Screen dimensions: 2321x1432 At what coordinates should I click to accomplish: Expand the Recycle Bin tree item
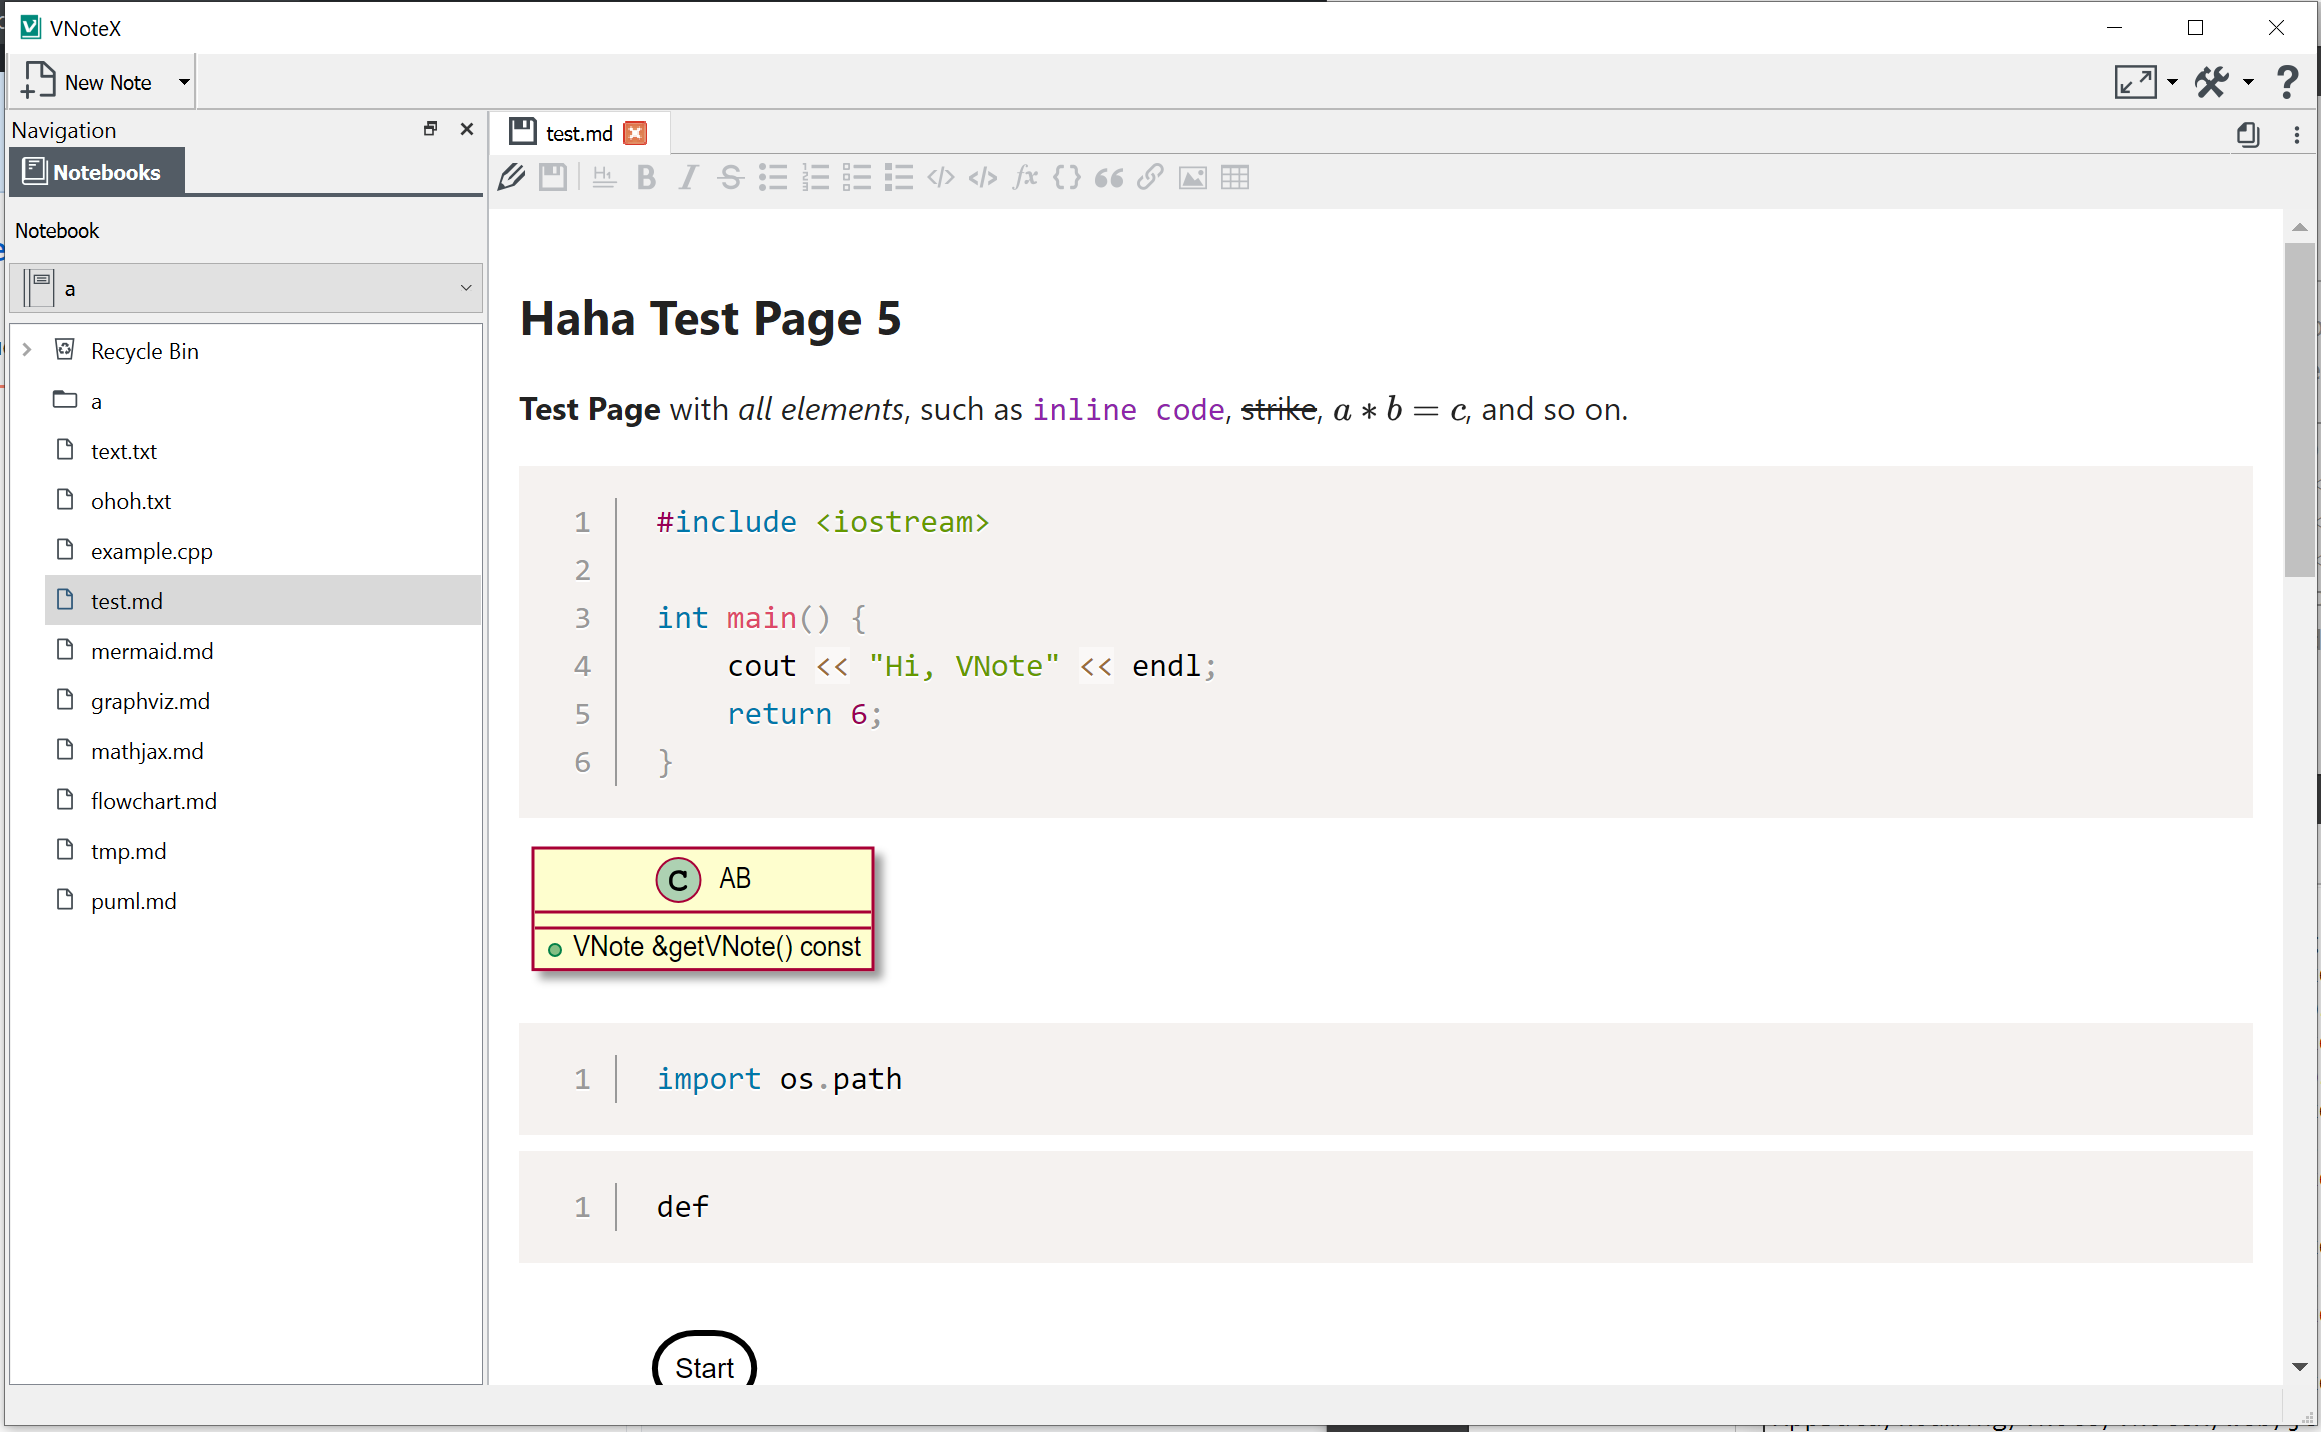tap(26, 349)
